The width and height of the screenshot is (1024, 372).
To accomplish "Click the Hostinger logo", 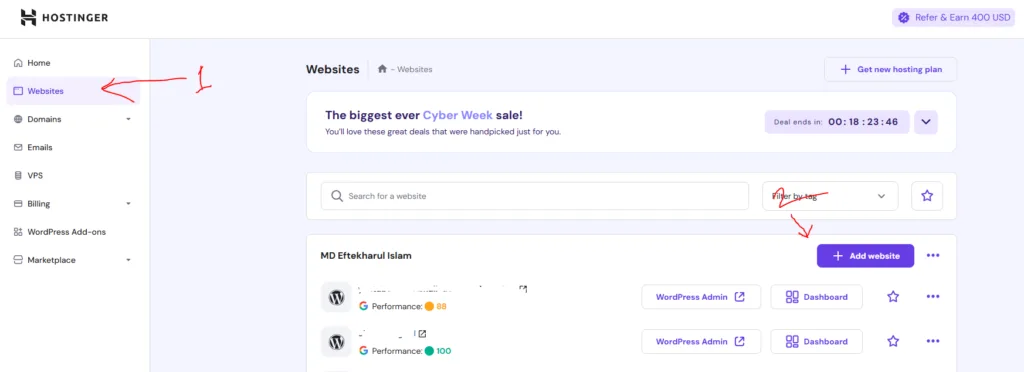I will click(64, 18).
